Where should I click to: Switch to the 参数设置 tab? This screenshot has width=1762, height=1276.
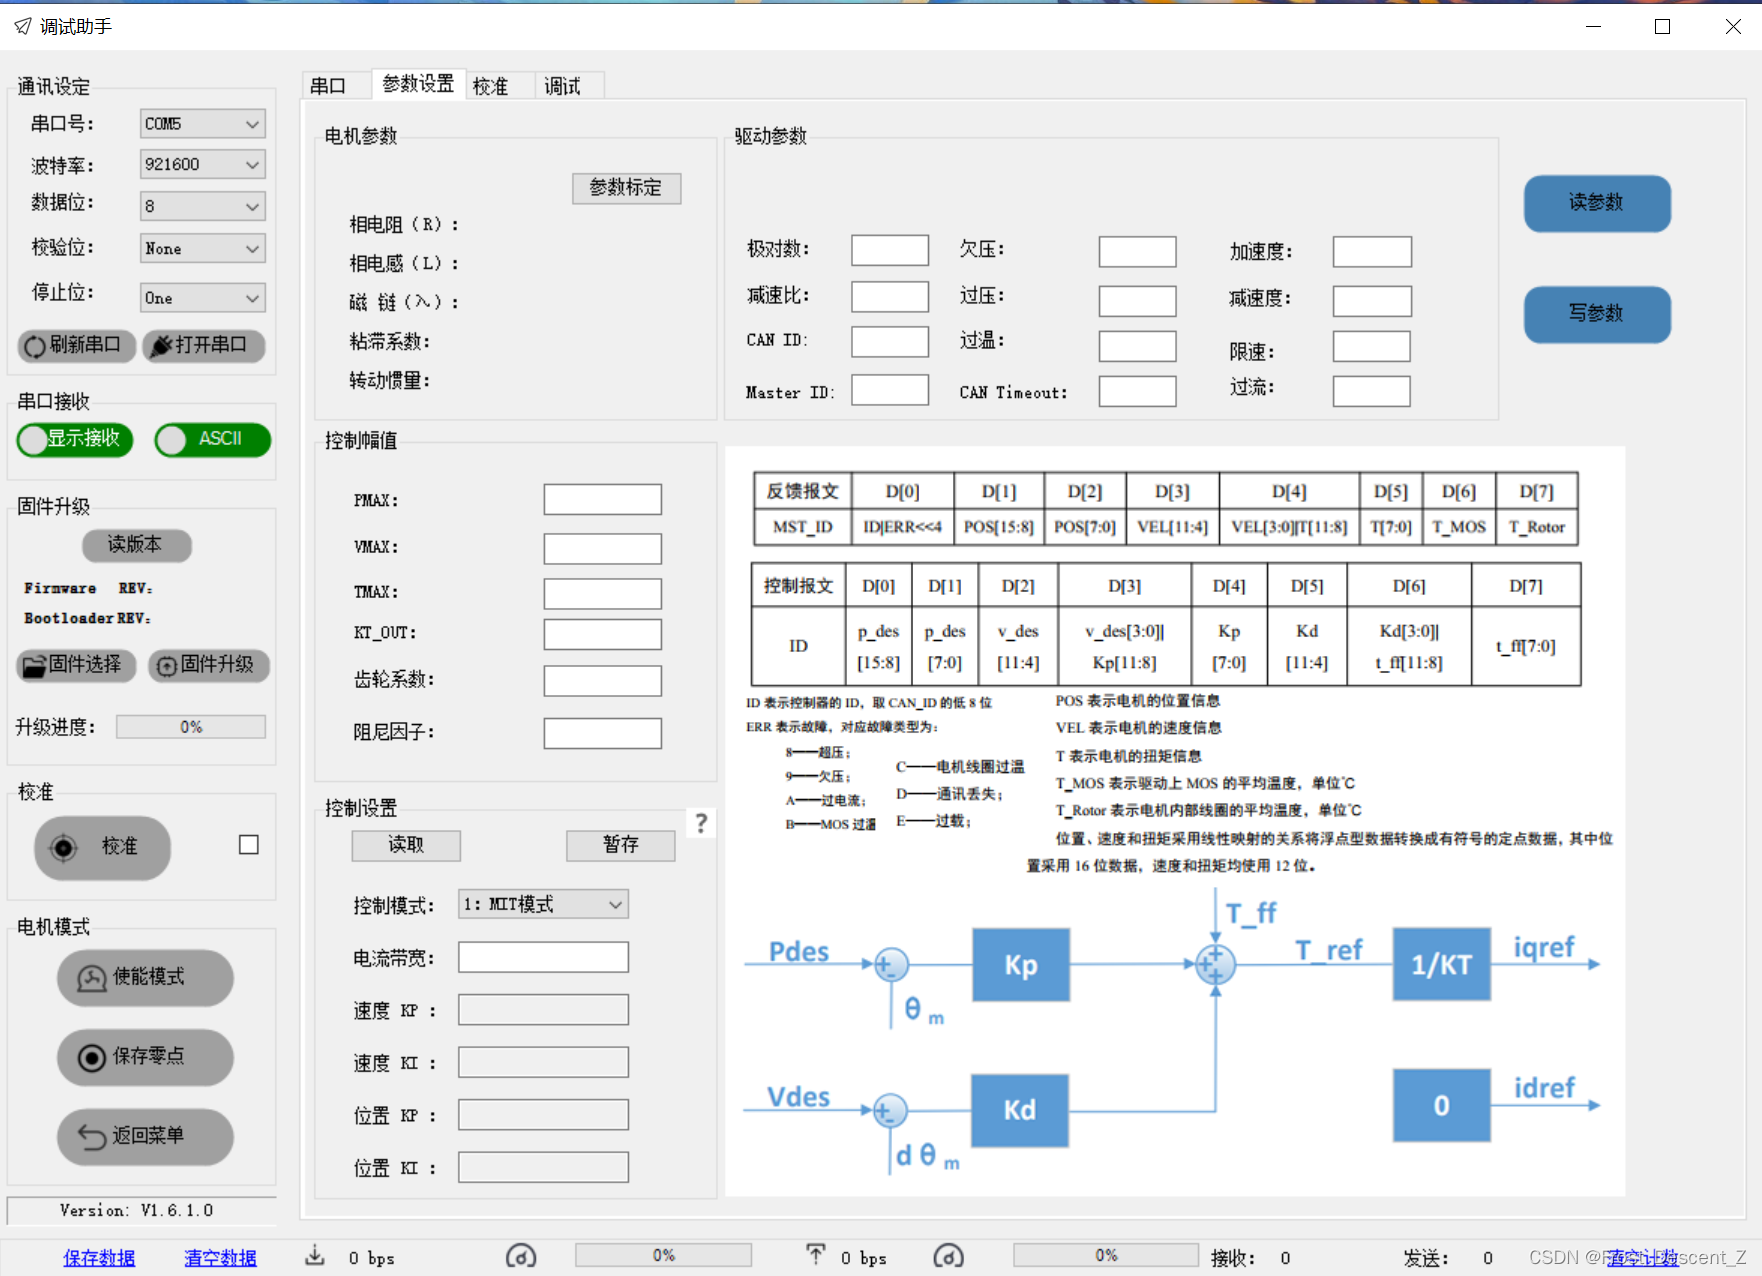(418, 84)
